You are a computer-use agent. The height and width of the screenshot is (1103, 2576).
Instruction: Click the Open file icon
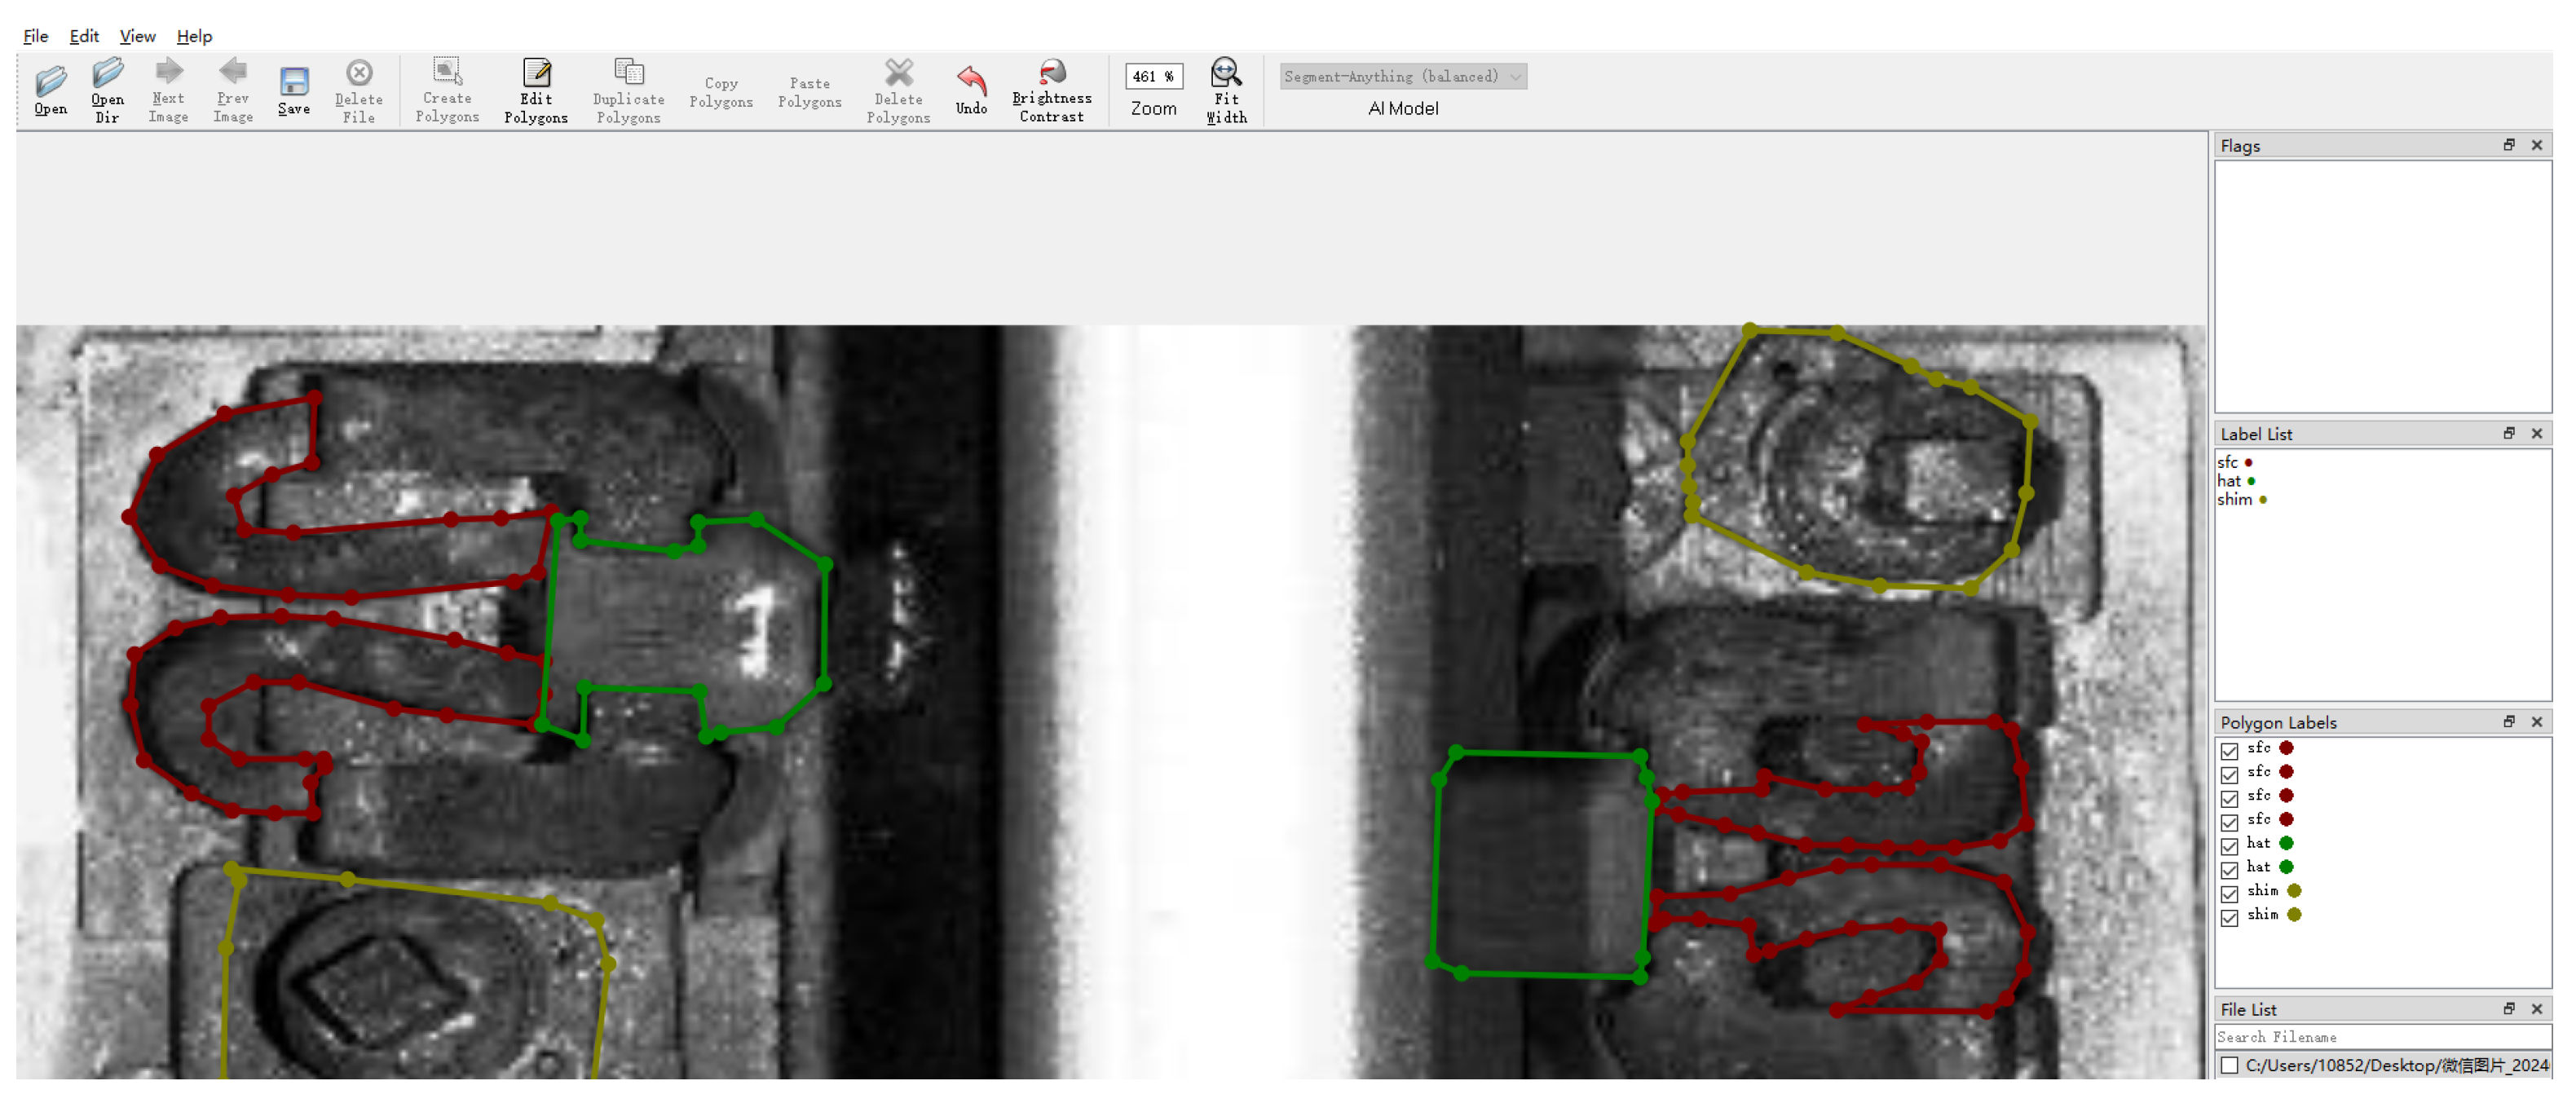tap(50, 80)
